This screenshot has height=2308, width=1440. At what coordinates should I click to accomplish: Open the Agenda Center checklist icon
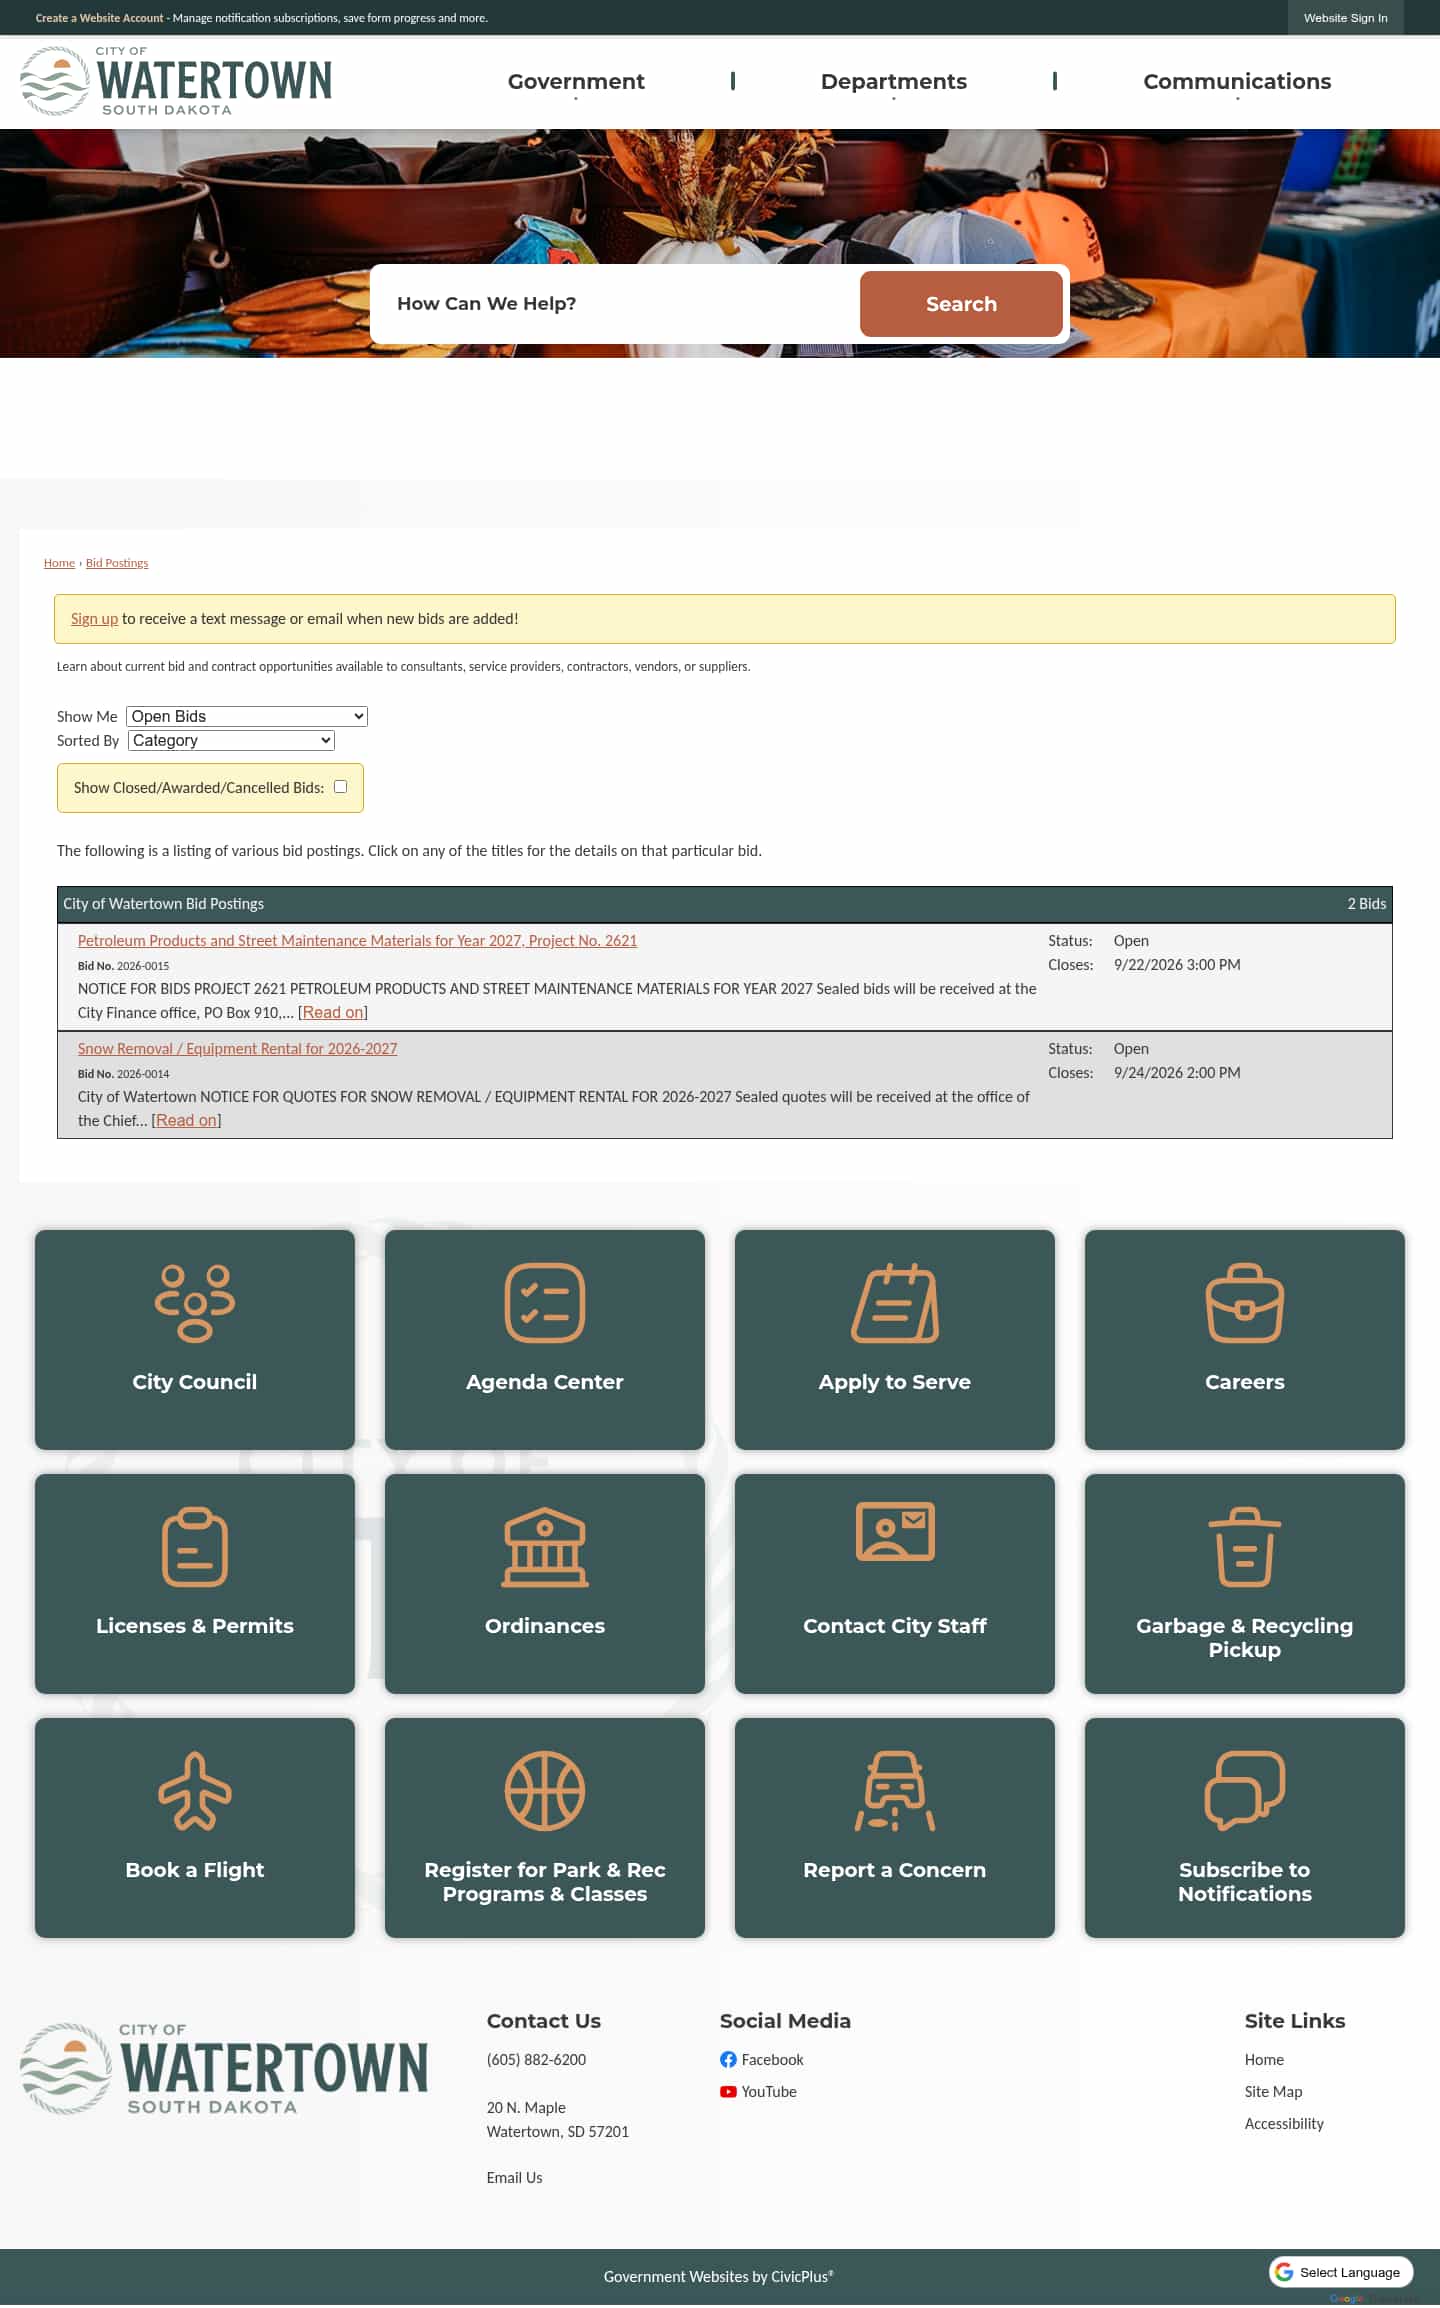(x=545, y=1302)
